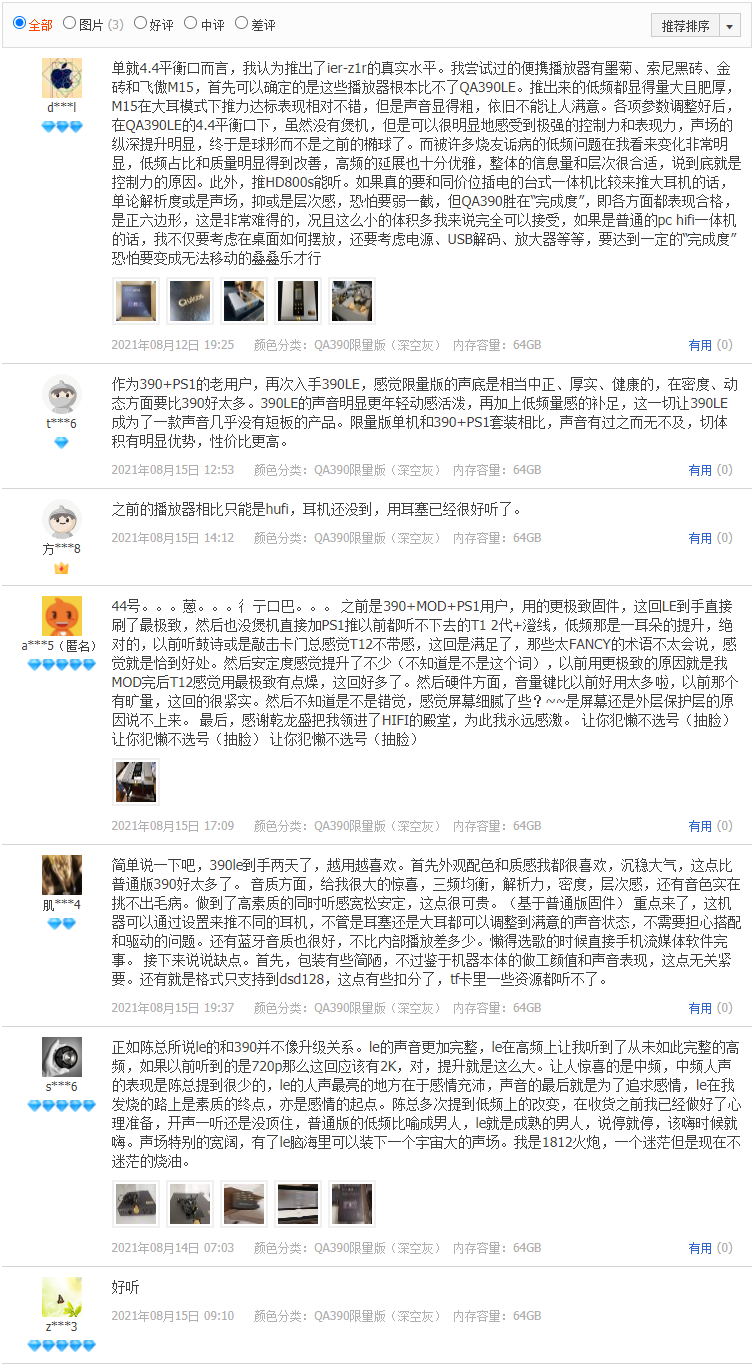The width and height of the screenshot is (756, 1370).
Task: Click diamond level badges under d***l
Action: tap(62, 127)
